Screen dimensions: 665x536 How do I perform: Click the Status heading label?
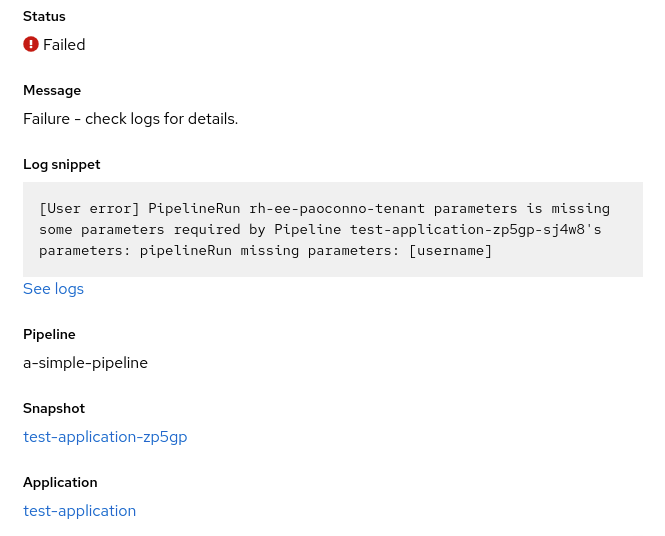pos(44,16)
